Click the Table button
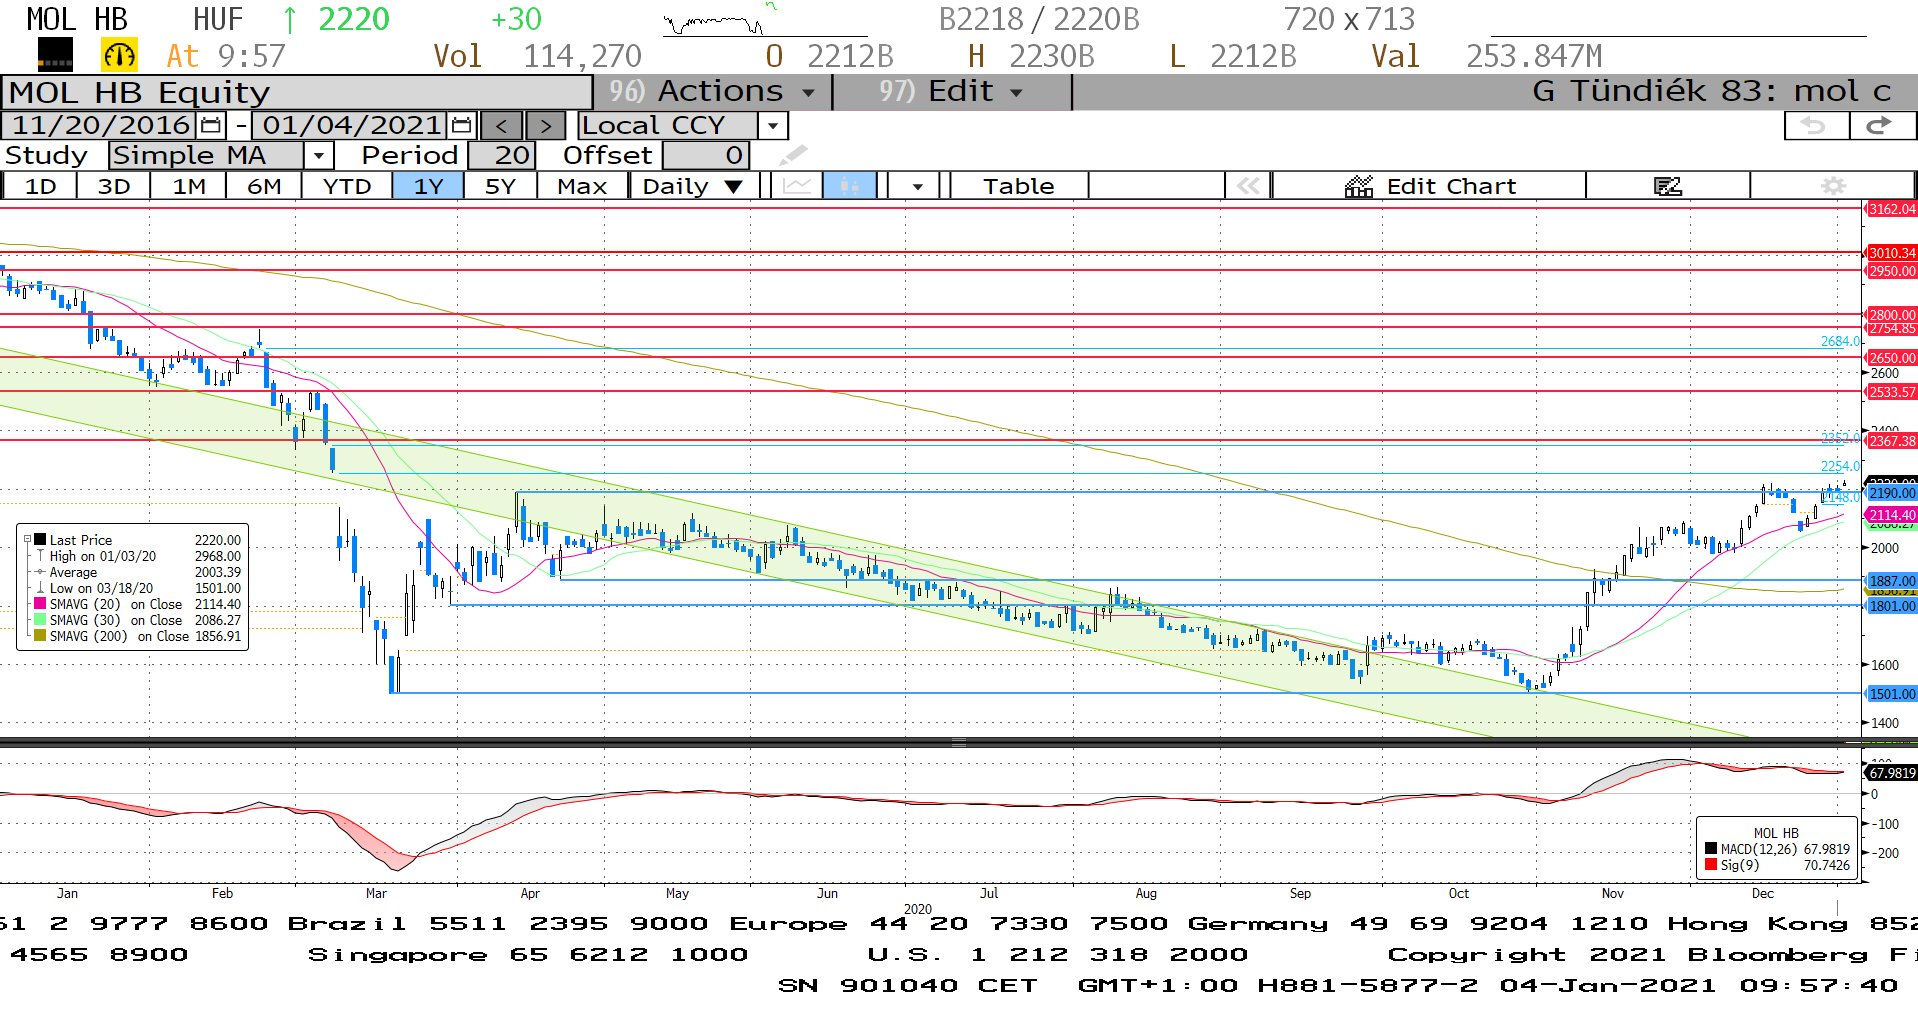 (1018, 186)
